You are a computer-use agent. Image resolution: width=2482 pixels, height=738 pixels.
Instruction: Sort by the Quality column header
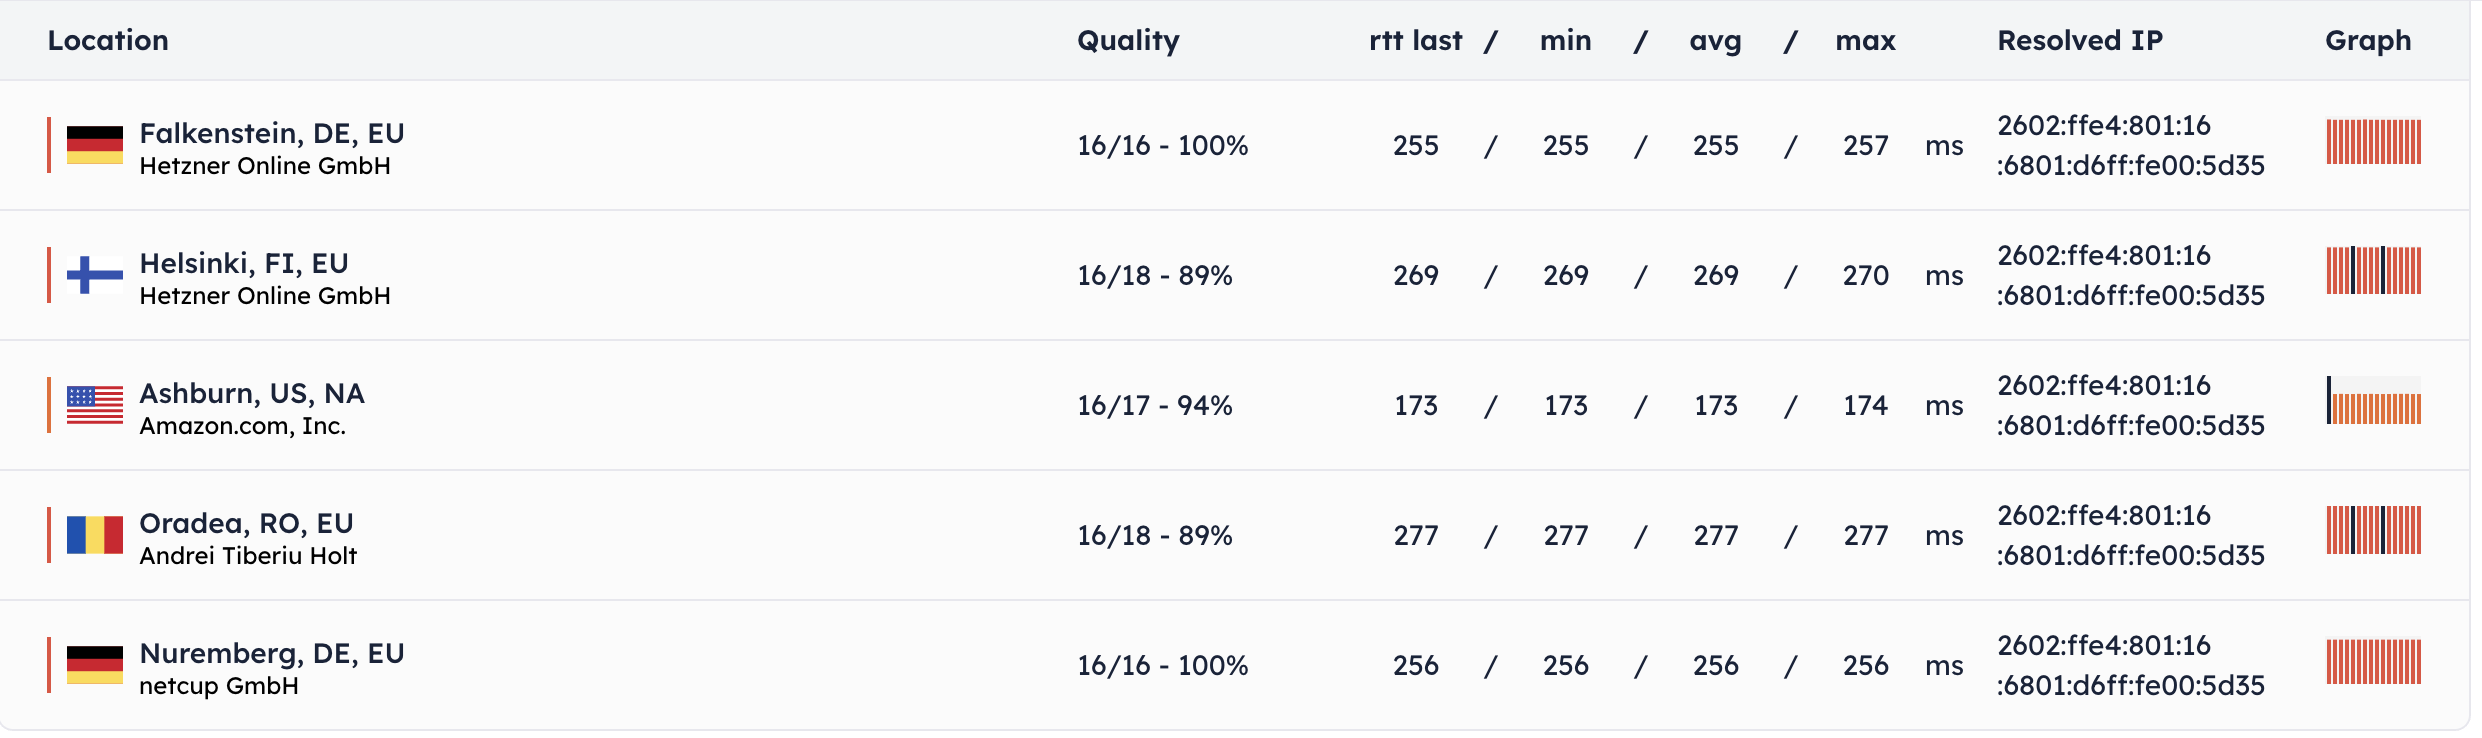coord(1128,41)
